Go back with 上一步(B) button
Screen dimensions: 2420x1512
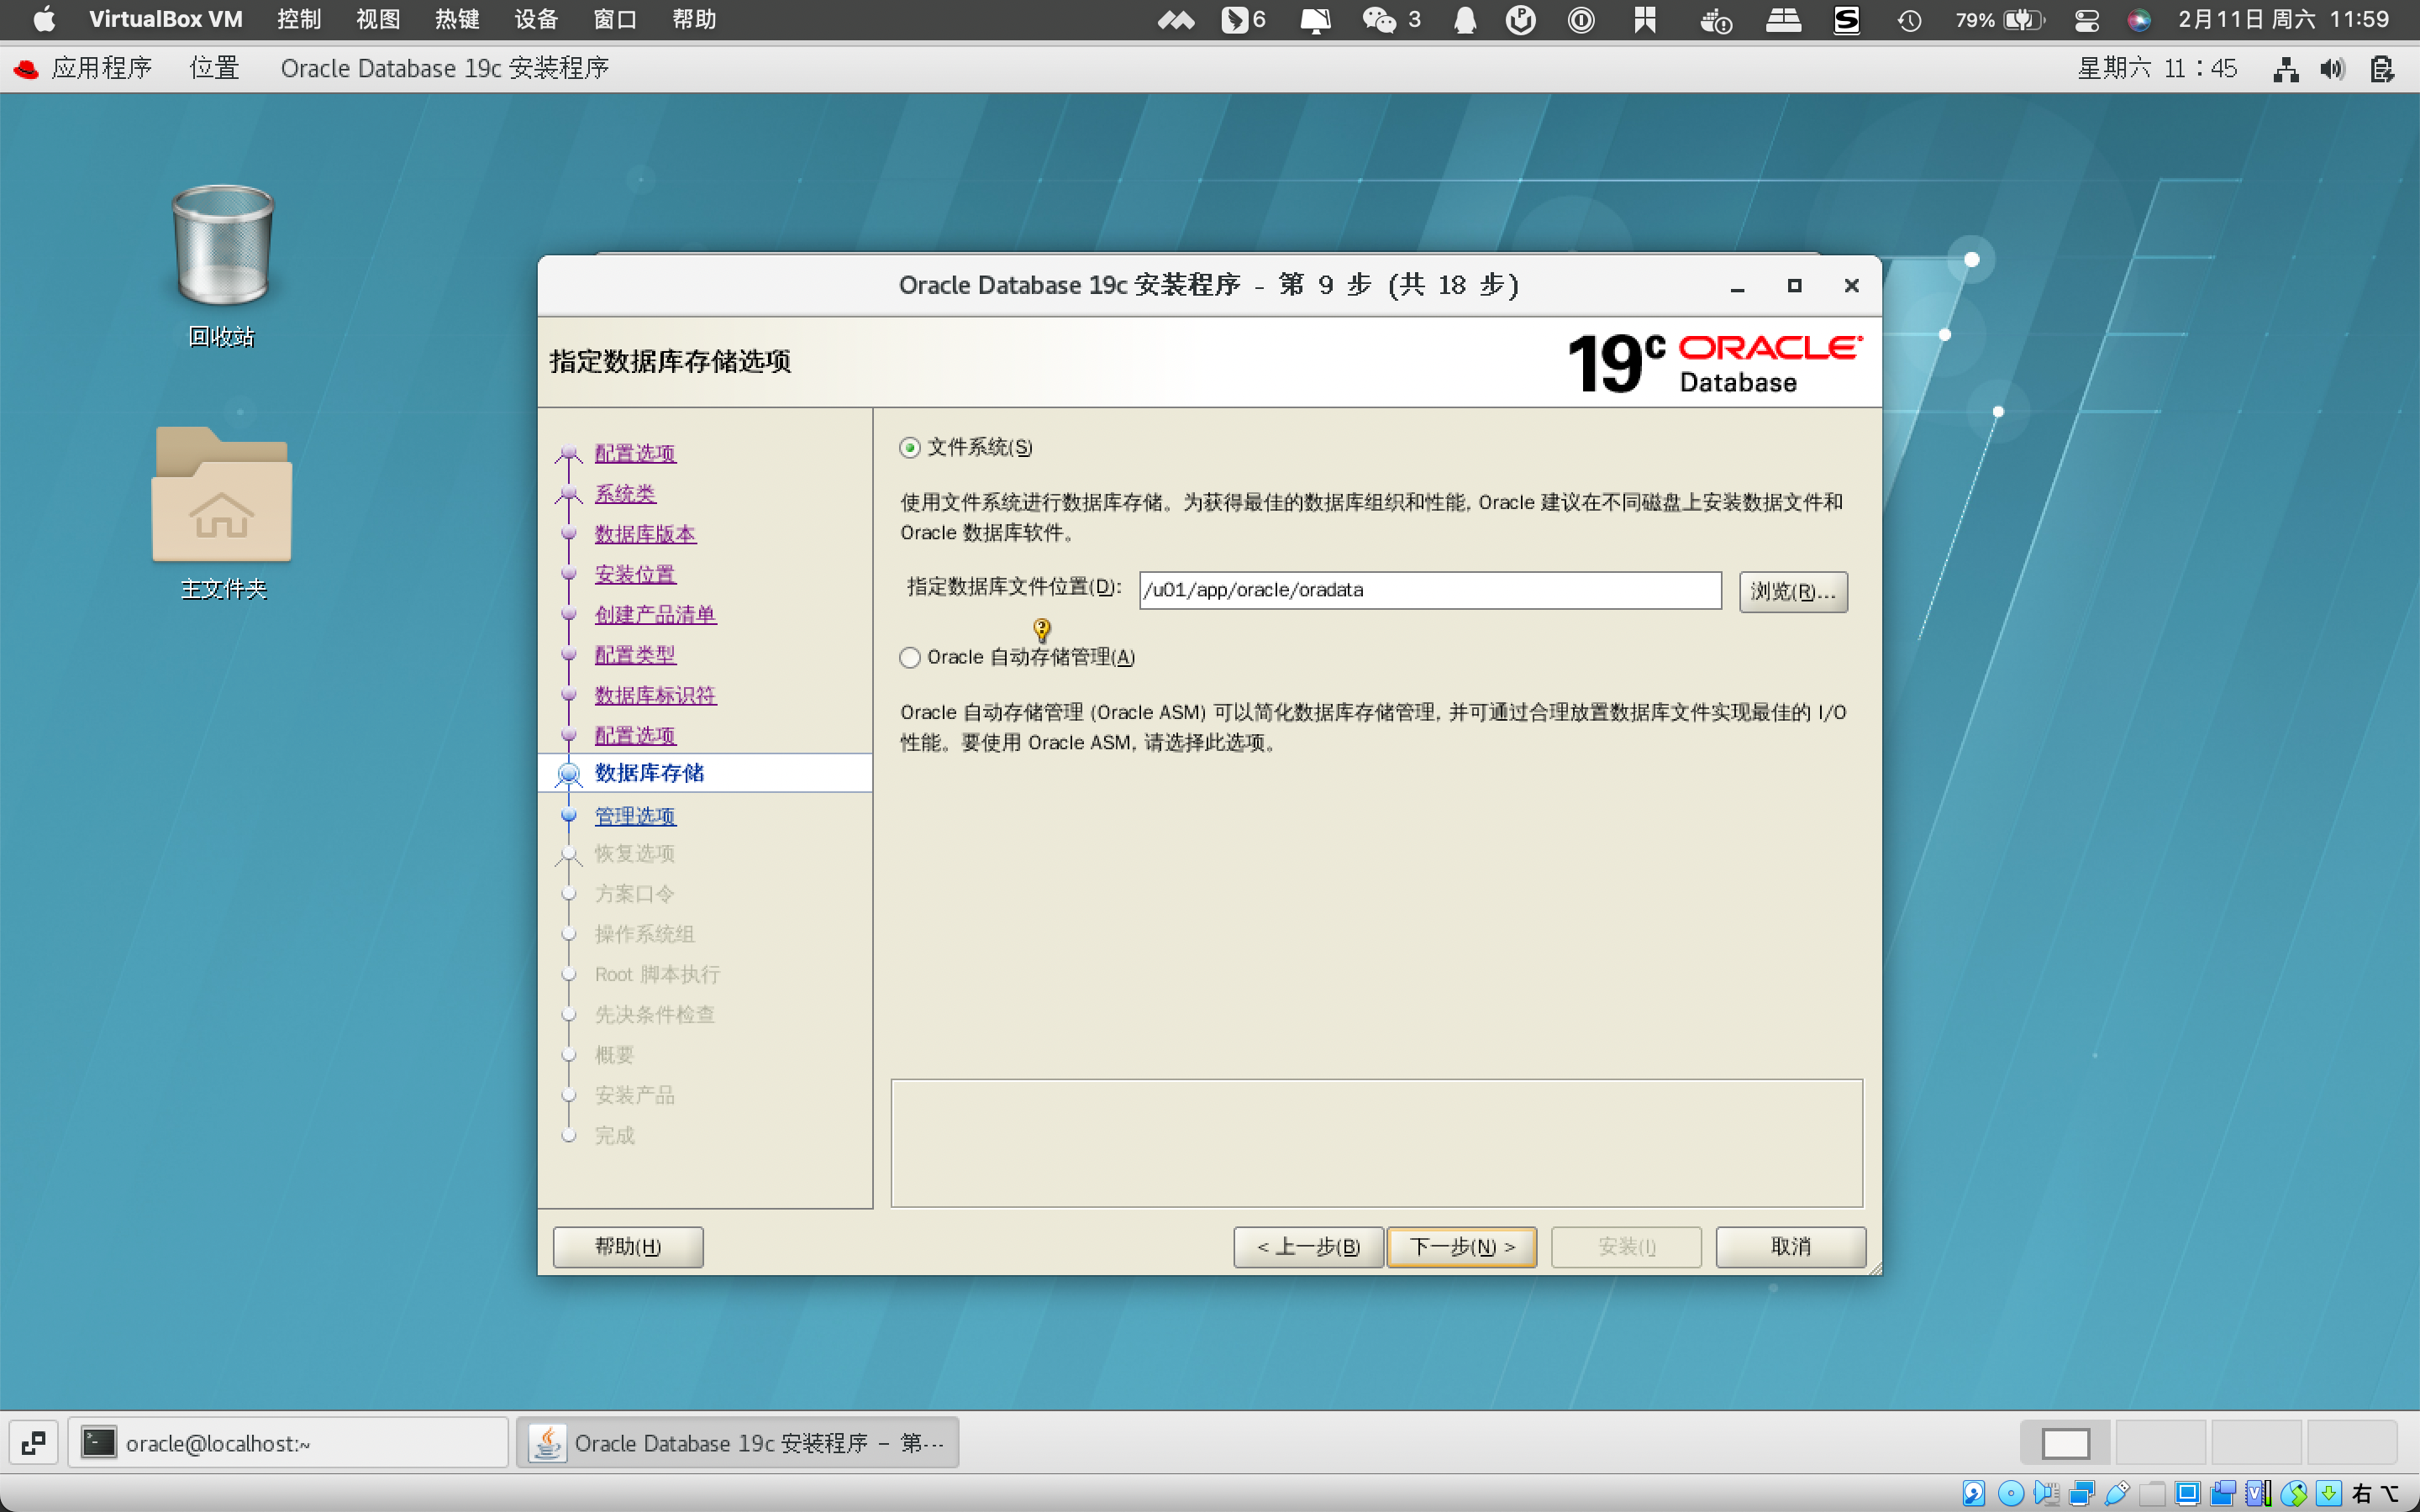coord(1308,1246)
